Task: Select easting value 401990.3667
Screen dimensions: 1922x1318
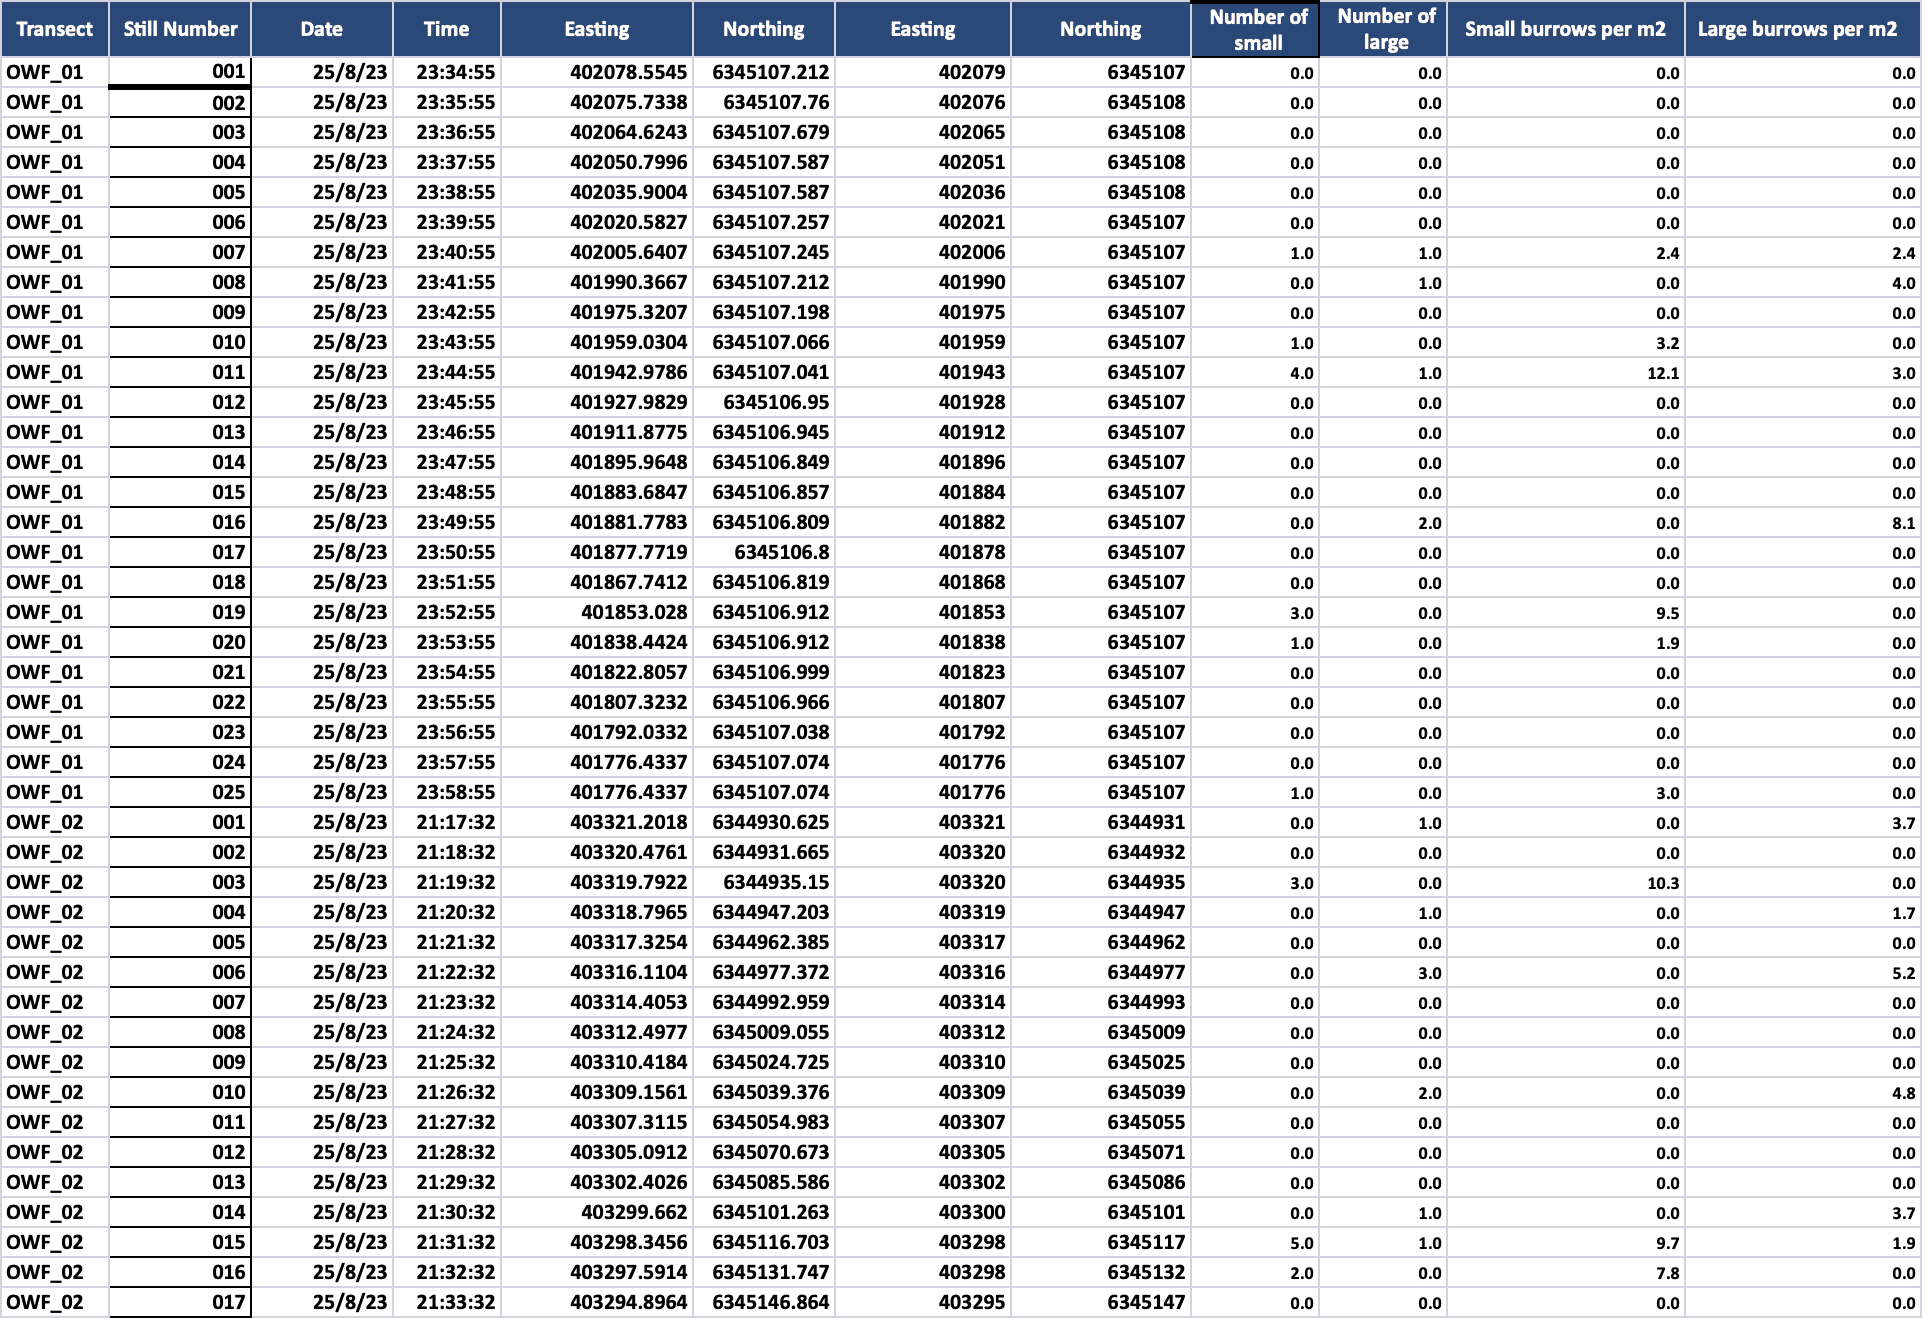Action: (x=596, y=282)
